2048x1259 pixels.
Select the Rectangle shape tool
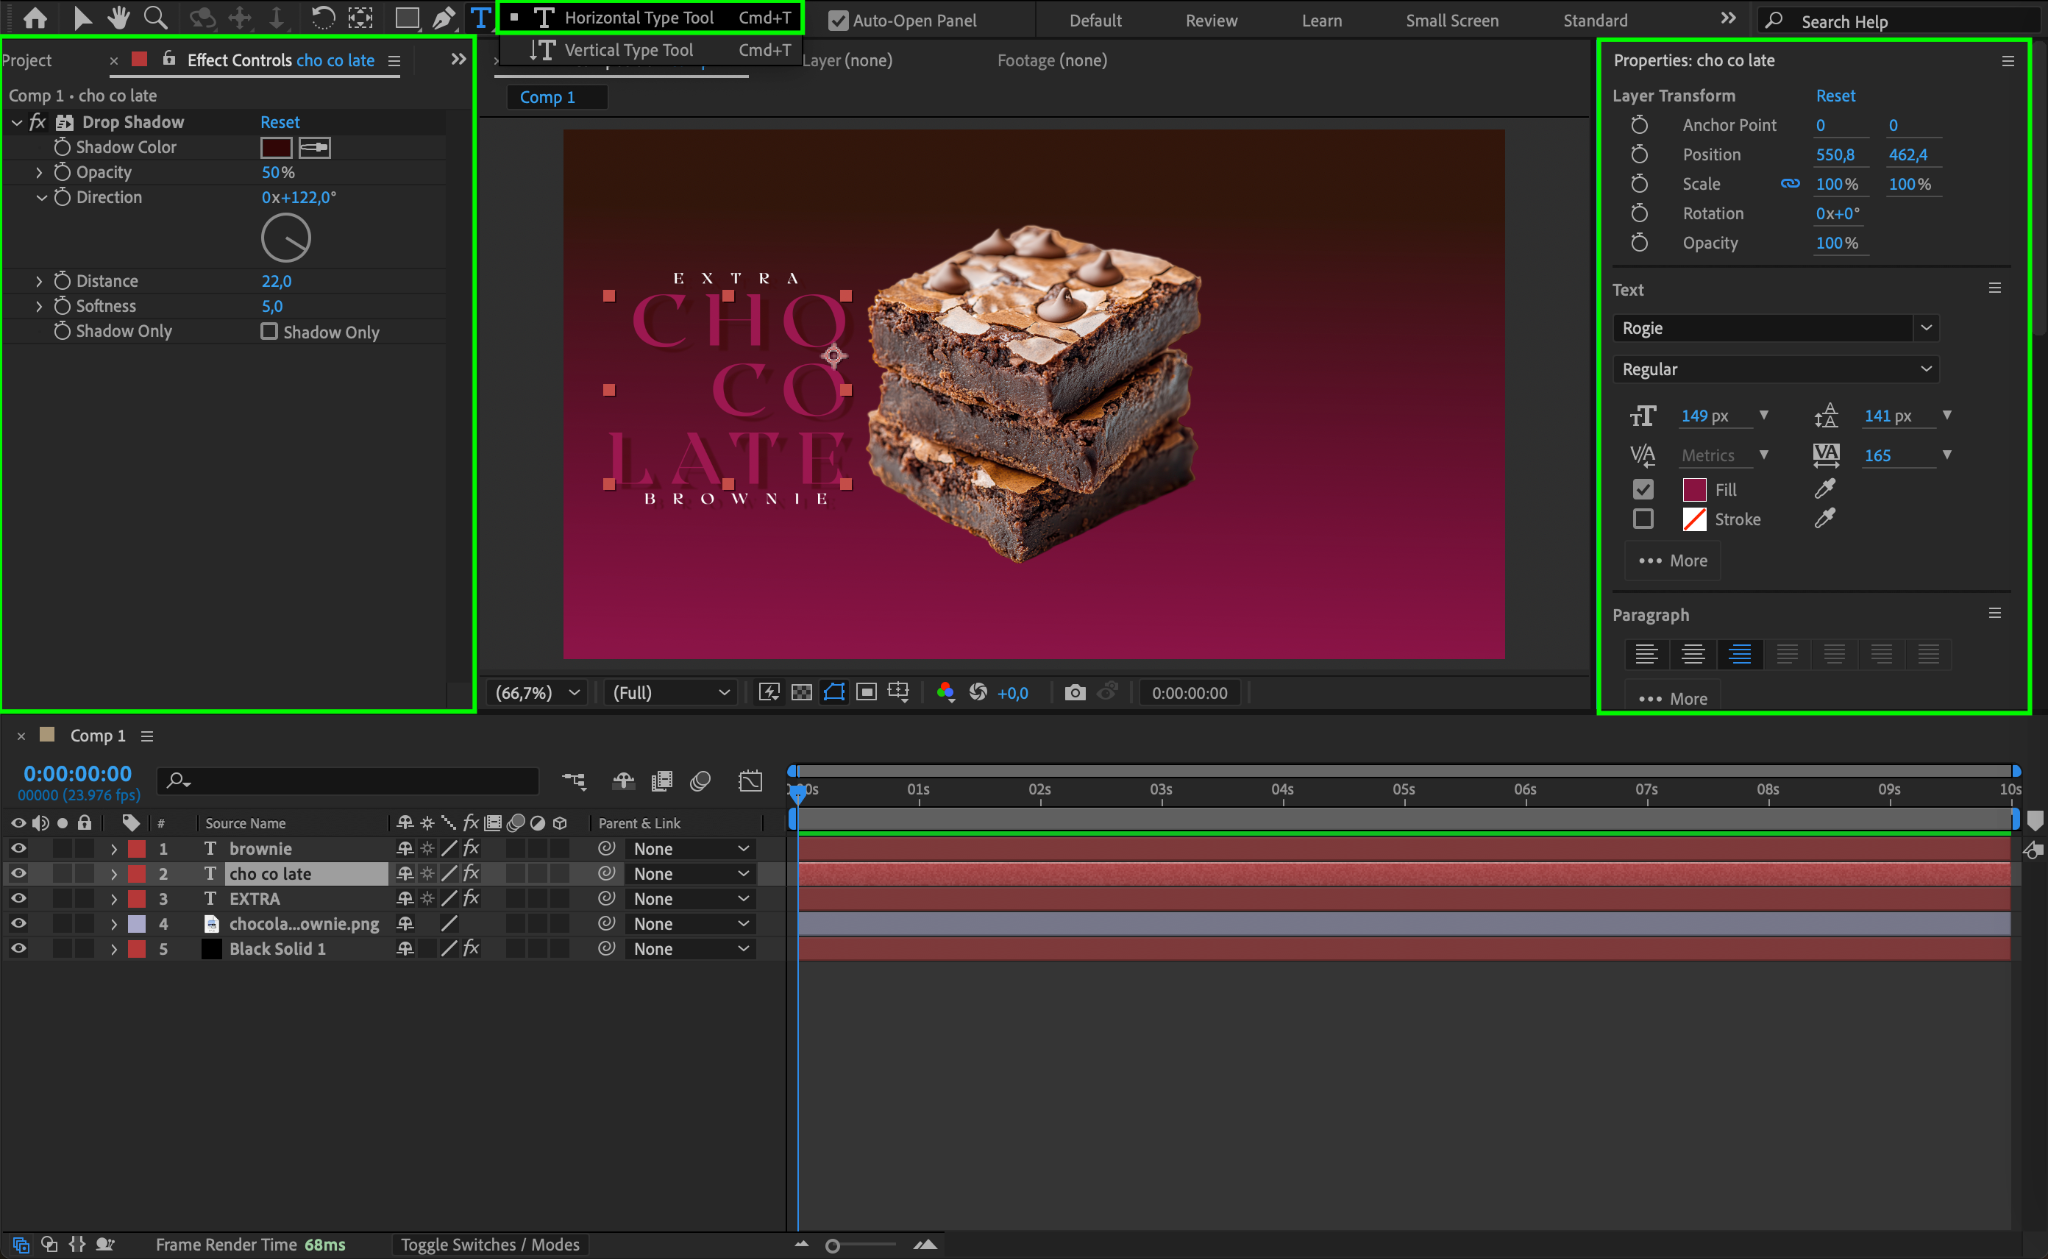pos(407,18)
